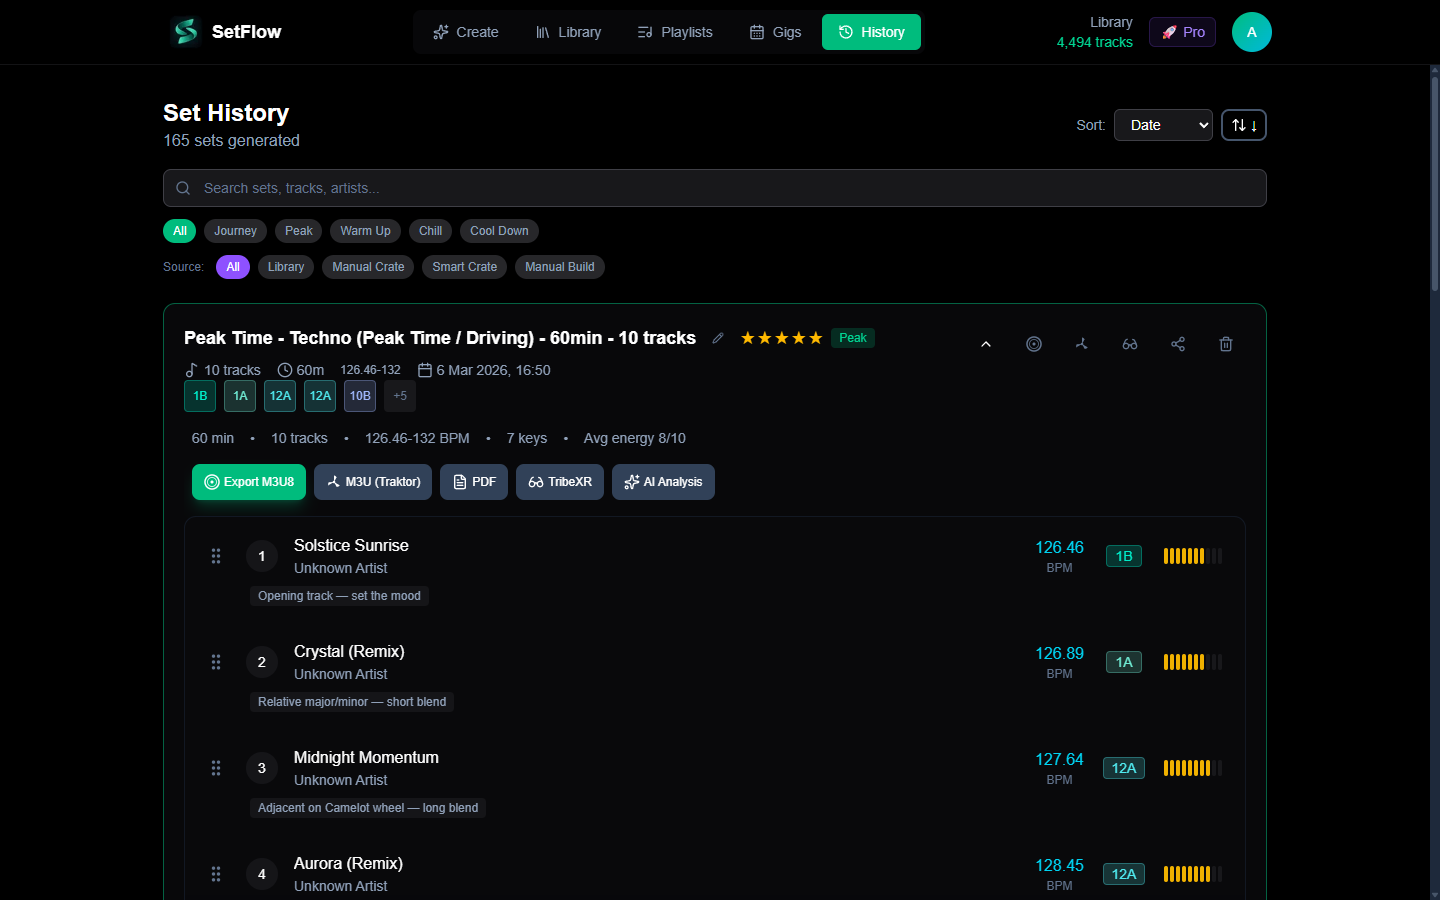Export as M3U (Traktor)

(x=373, y=482)
